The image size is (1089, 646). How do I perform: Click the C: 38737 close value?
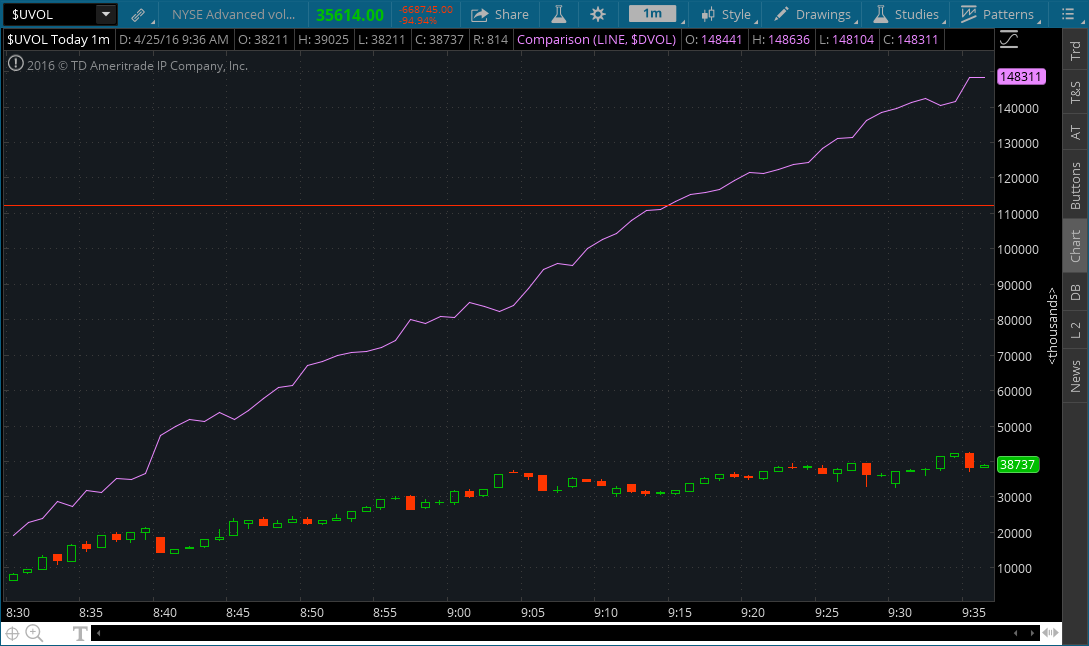(x=439, y=40)
